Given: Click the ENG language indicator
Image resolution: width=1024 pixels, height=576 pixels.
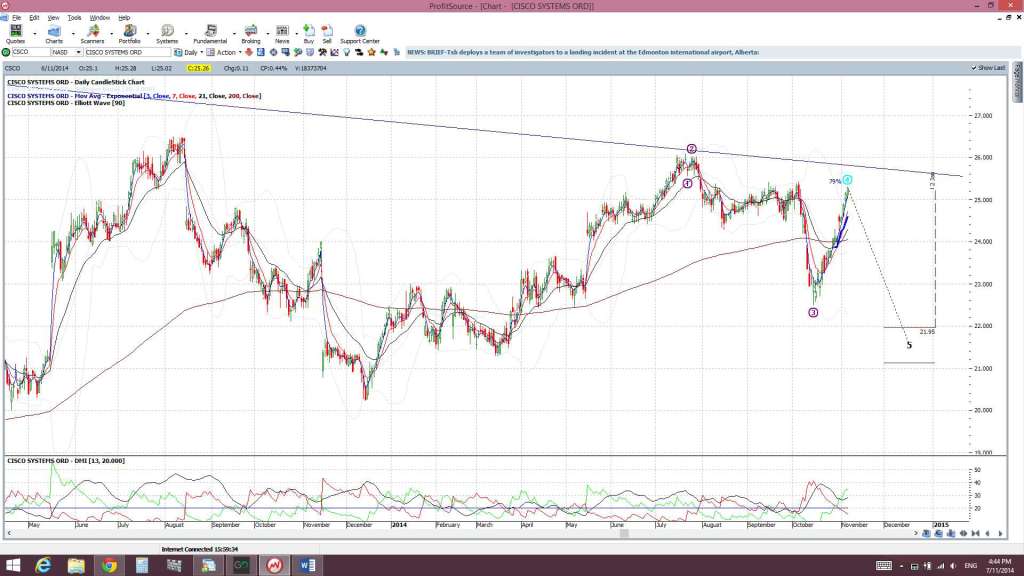Looking at the screenshot, I should pos(971,566).
